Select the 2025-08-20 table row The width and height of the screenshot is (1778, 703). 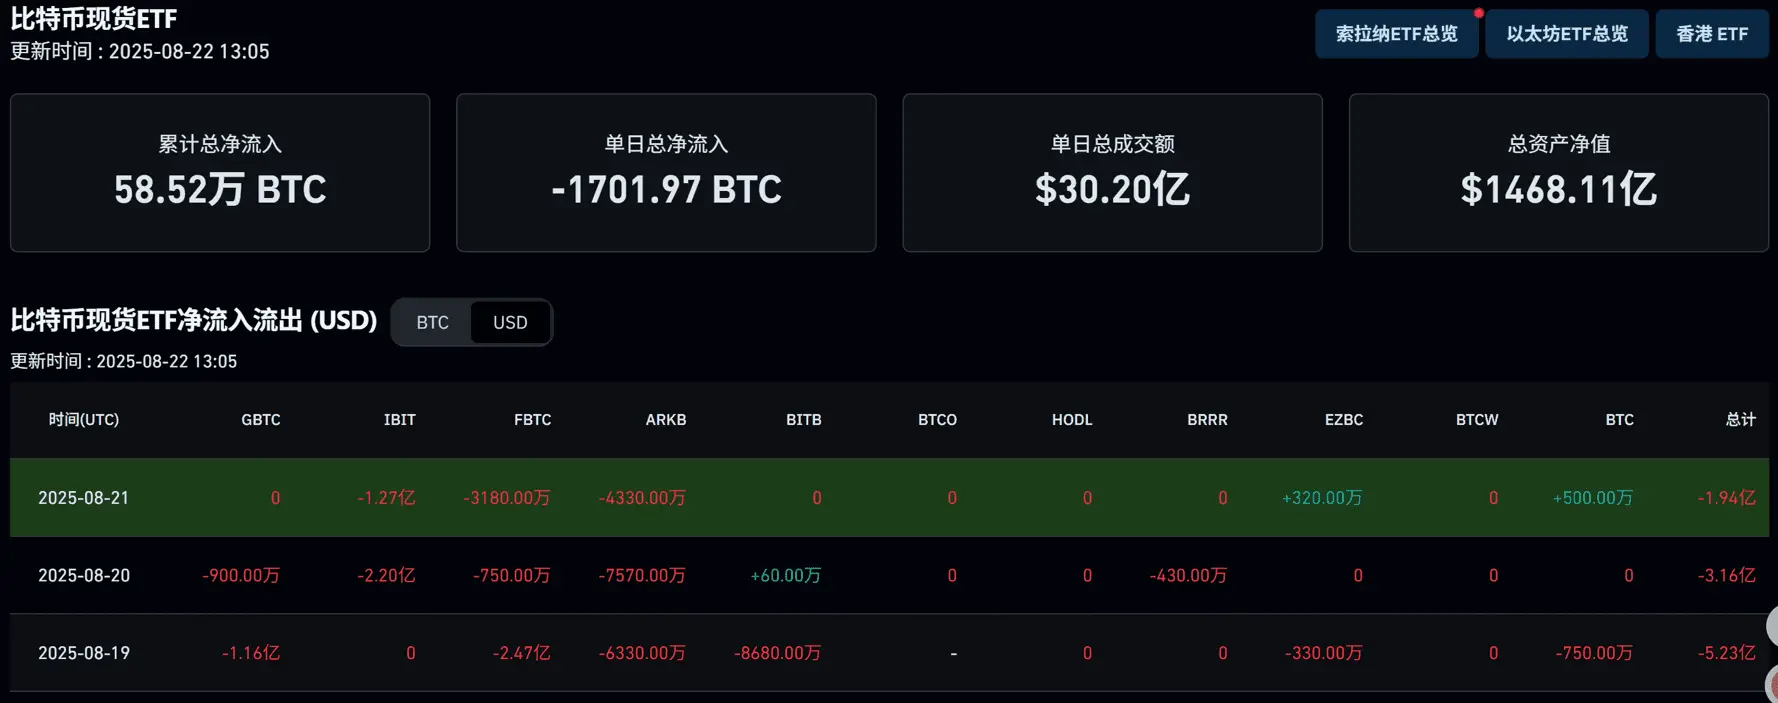point(889,575)
